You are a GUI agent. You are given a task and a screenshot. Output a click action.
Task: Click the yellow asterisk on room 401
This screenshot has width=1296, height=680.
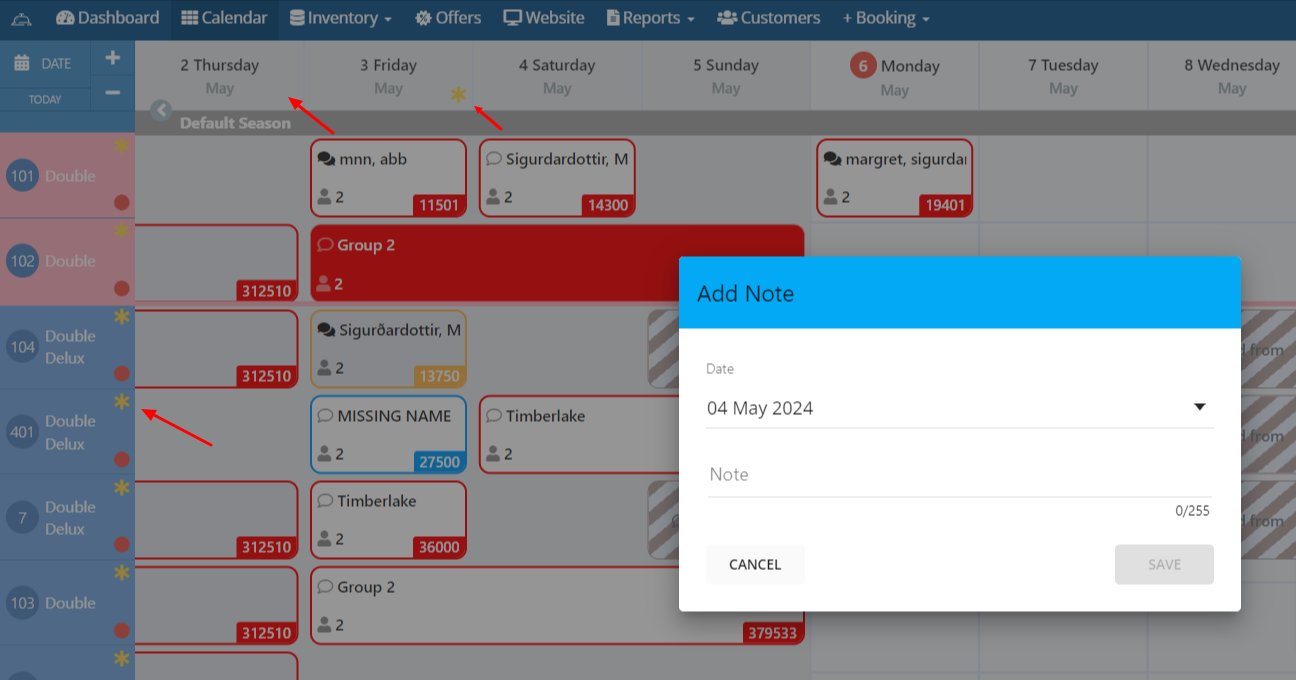121,402
